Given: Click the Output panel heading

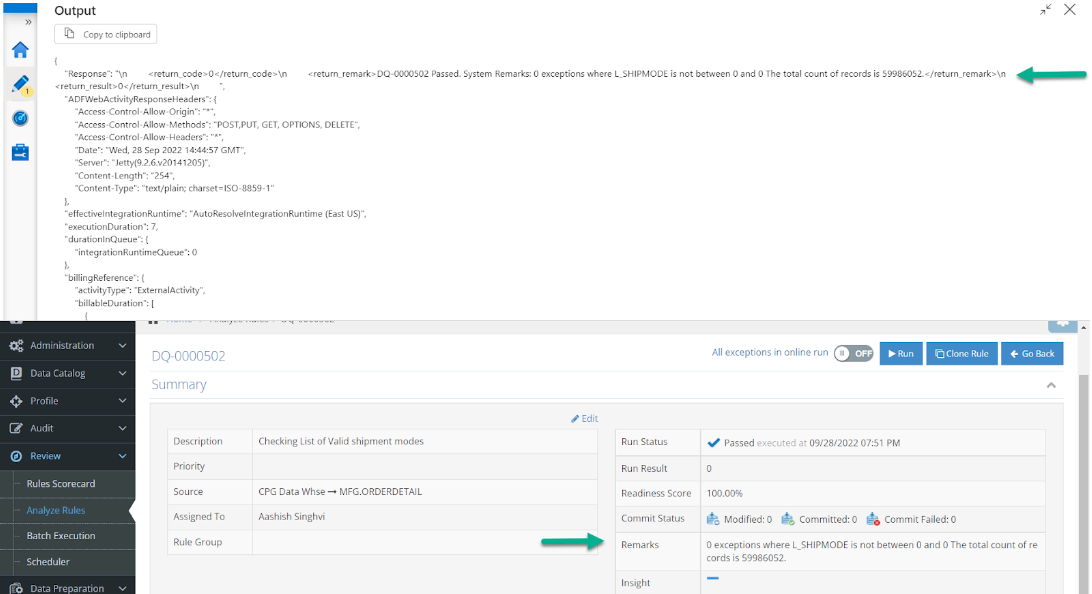Looking at the screenshot, I should (x=75, y=10).
